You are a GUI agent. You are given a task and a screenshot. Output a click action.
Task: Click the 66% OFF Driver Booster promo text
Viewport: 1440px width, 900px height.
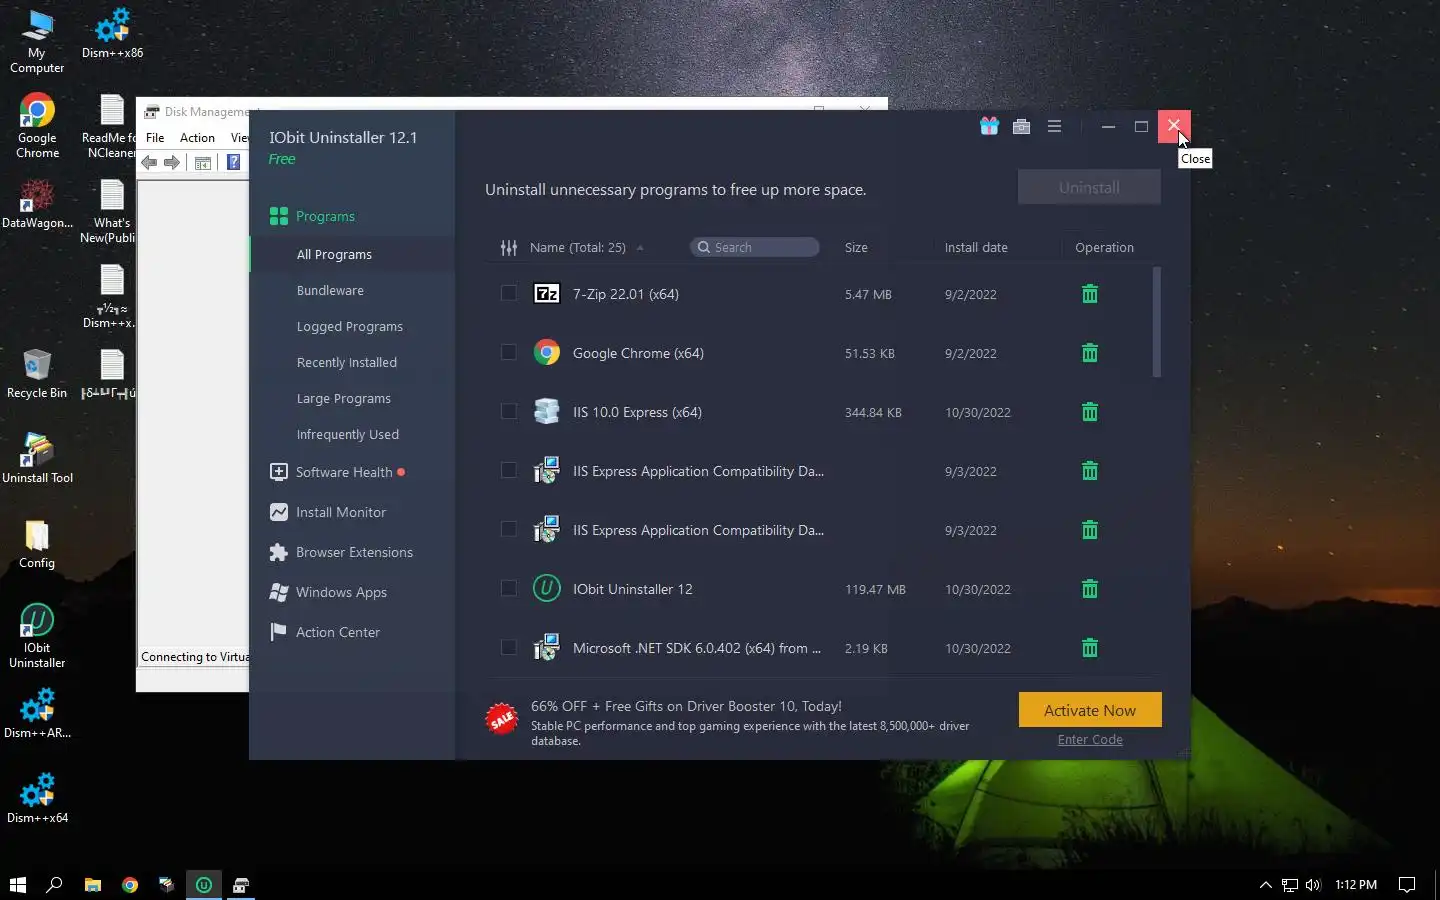click(x=686, y=706)
